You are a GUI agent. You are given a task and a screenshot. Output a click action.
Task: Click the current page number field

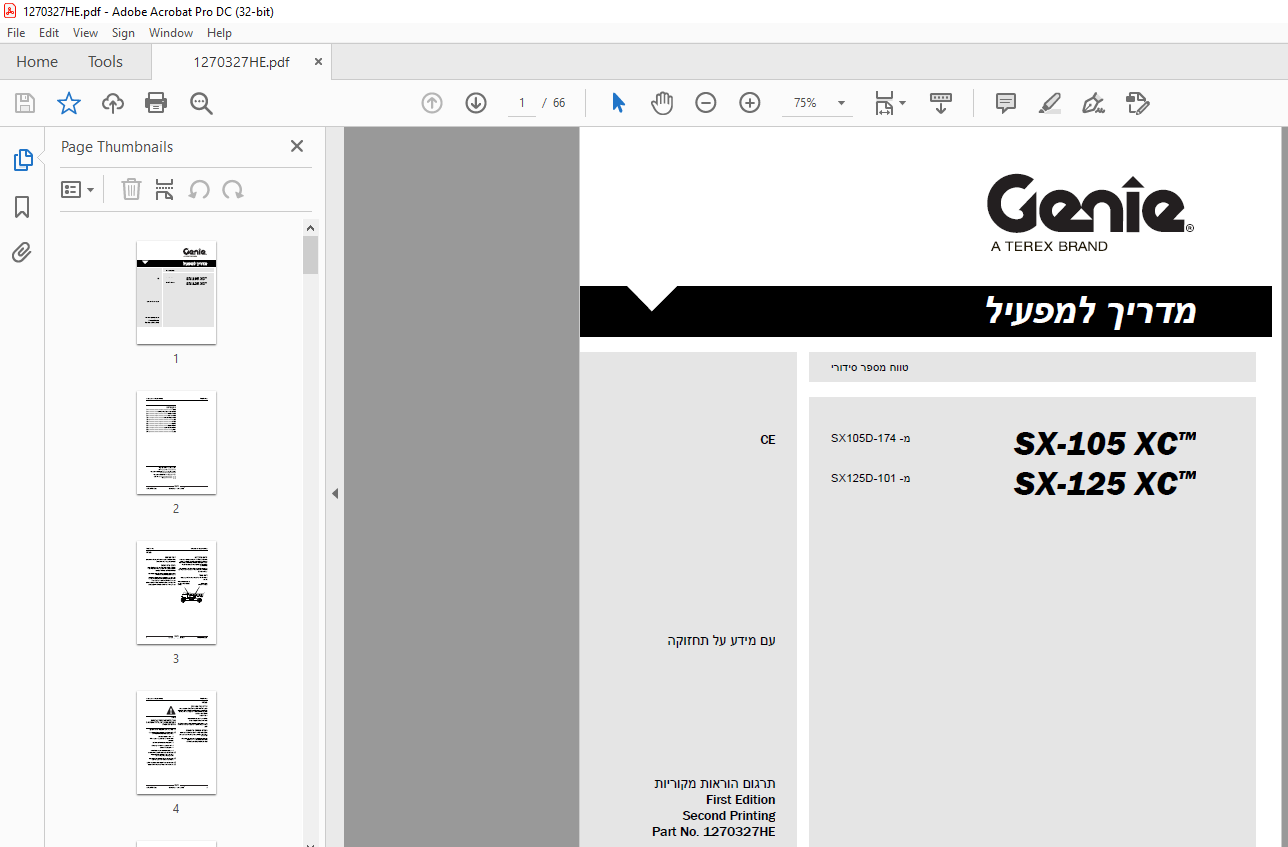521,103
